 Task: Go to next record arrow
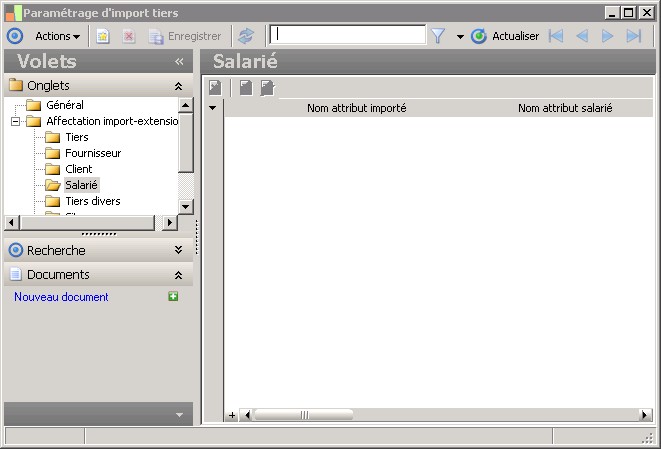607,36
